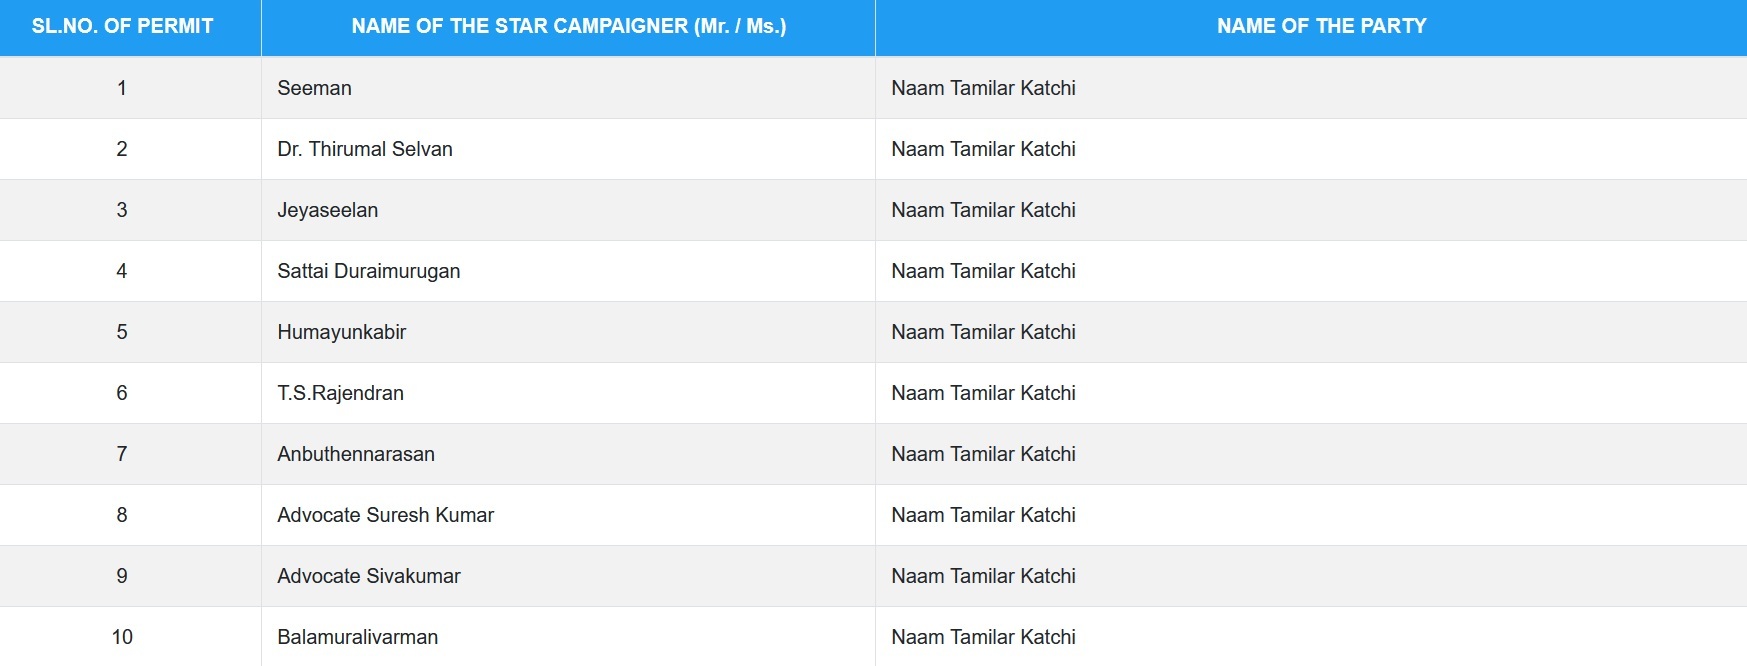The width and height of the screenshot is (1747, 666).
Task: Click the NAME OF THE STAR CAMPAIGNER header
Action: coord(568,26)
